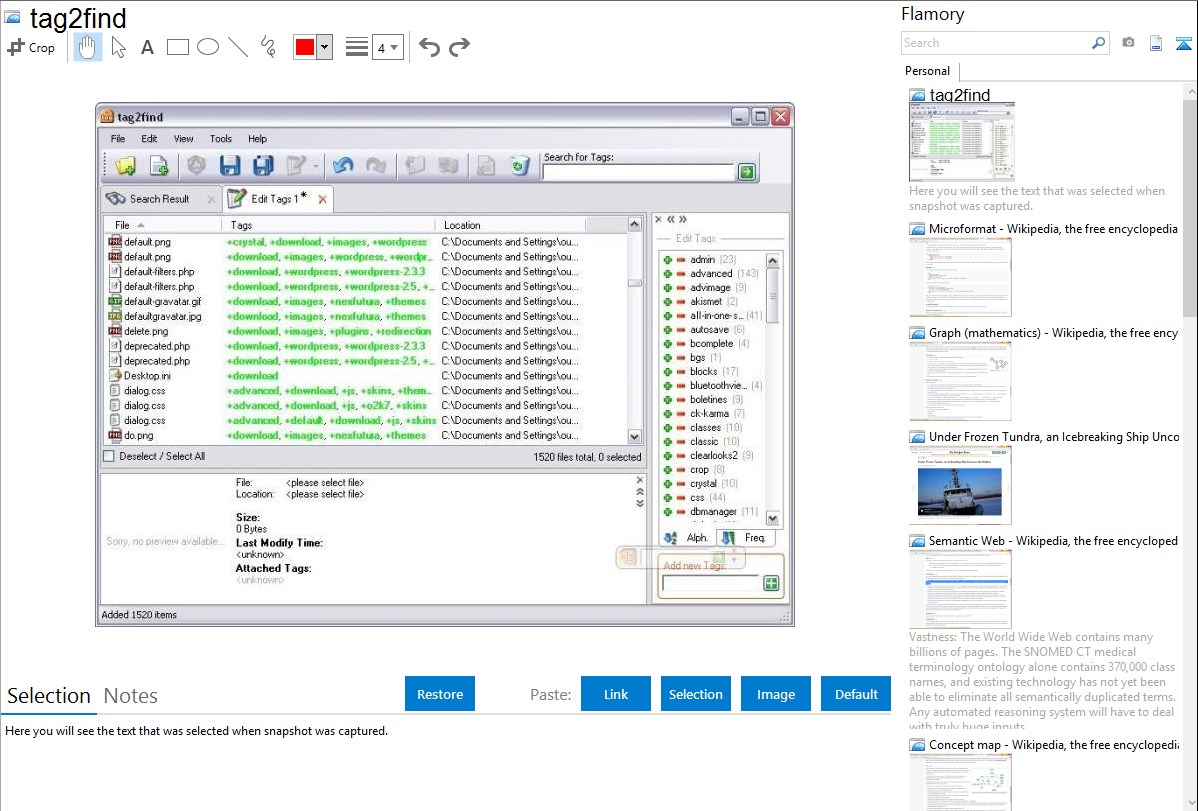Open the File menu in tag2find
The image size is (1198, 811).
[118, 139]
